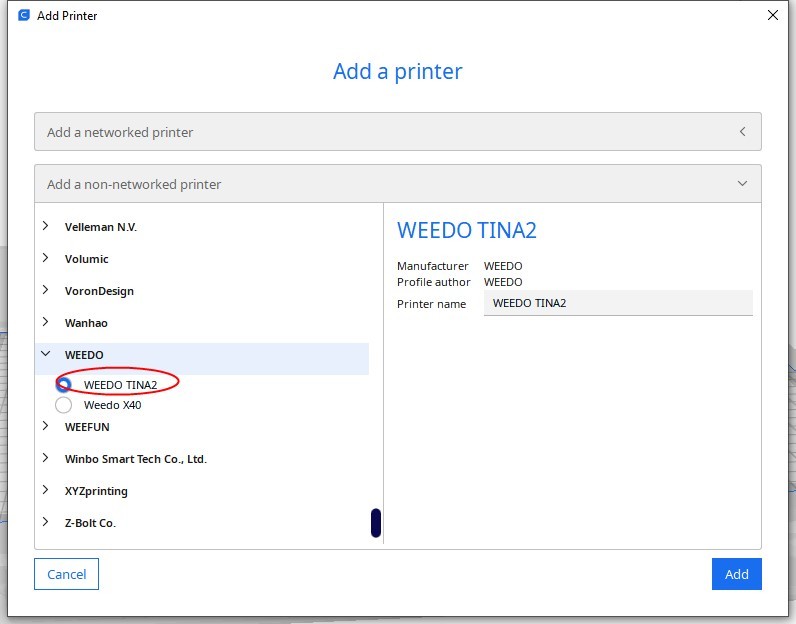Click the Cura app icon in title bar

24,15
